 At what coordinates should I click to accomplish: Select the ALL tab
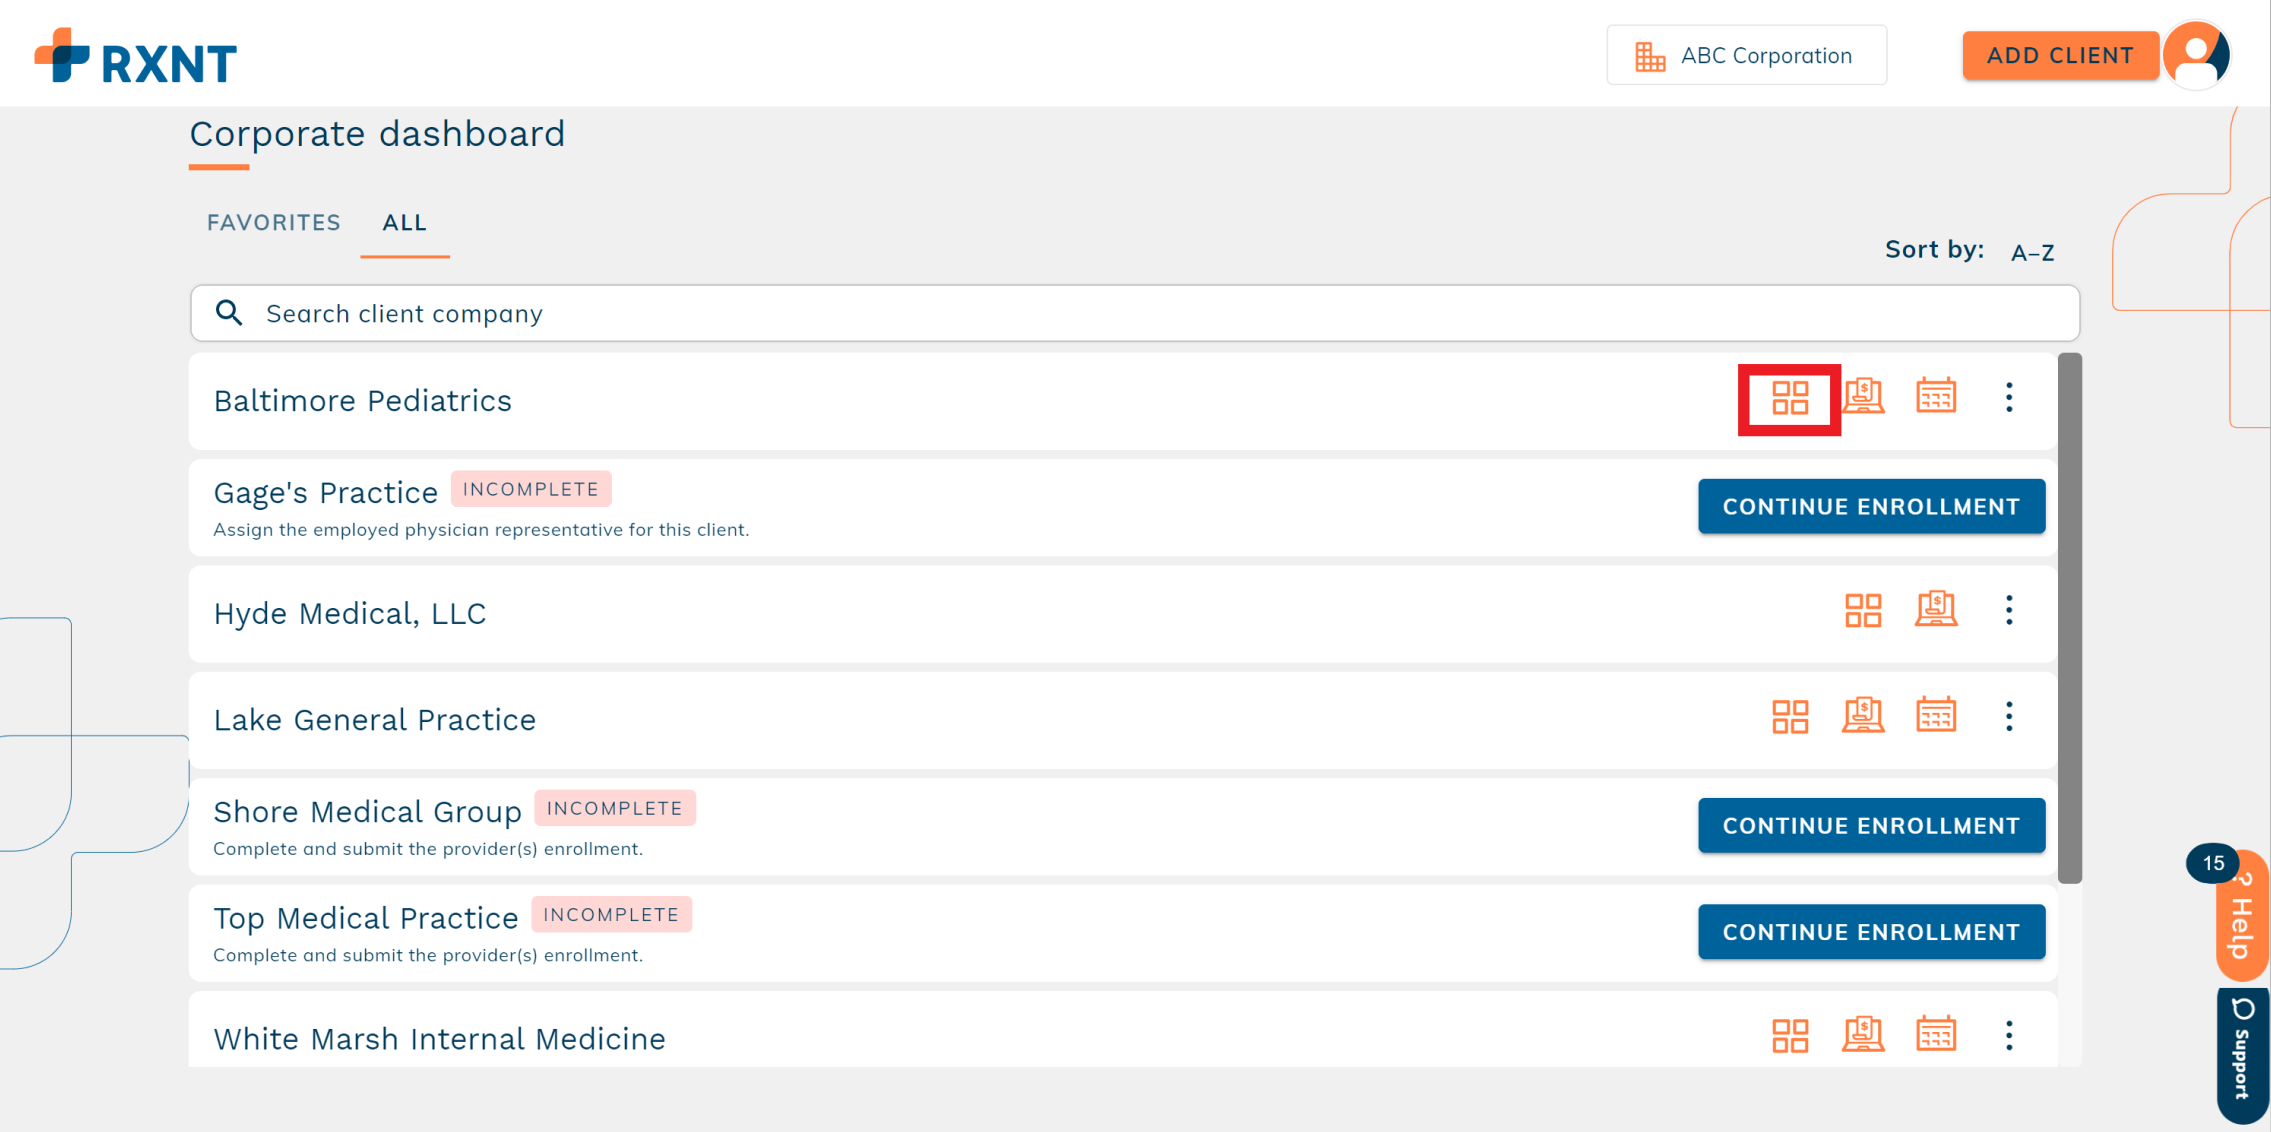pyautogui.click(x=405, y=222)
